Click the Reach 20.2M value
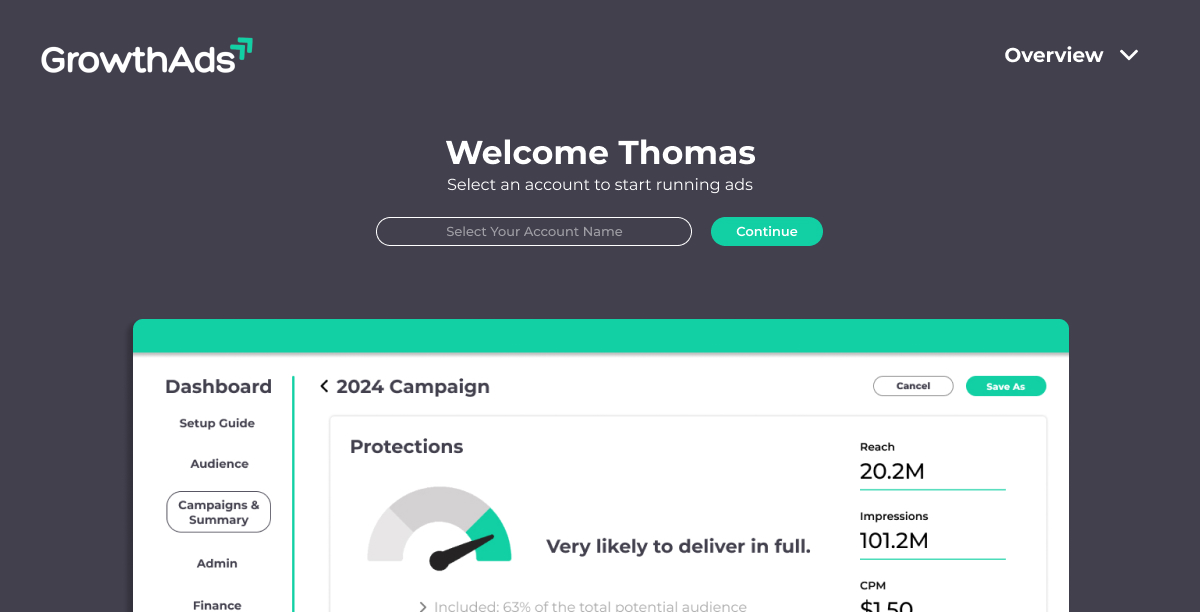This screenshot has height=612, width=1200. click(x=892, y=471)
